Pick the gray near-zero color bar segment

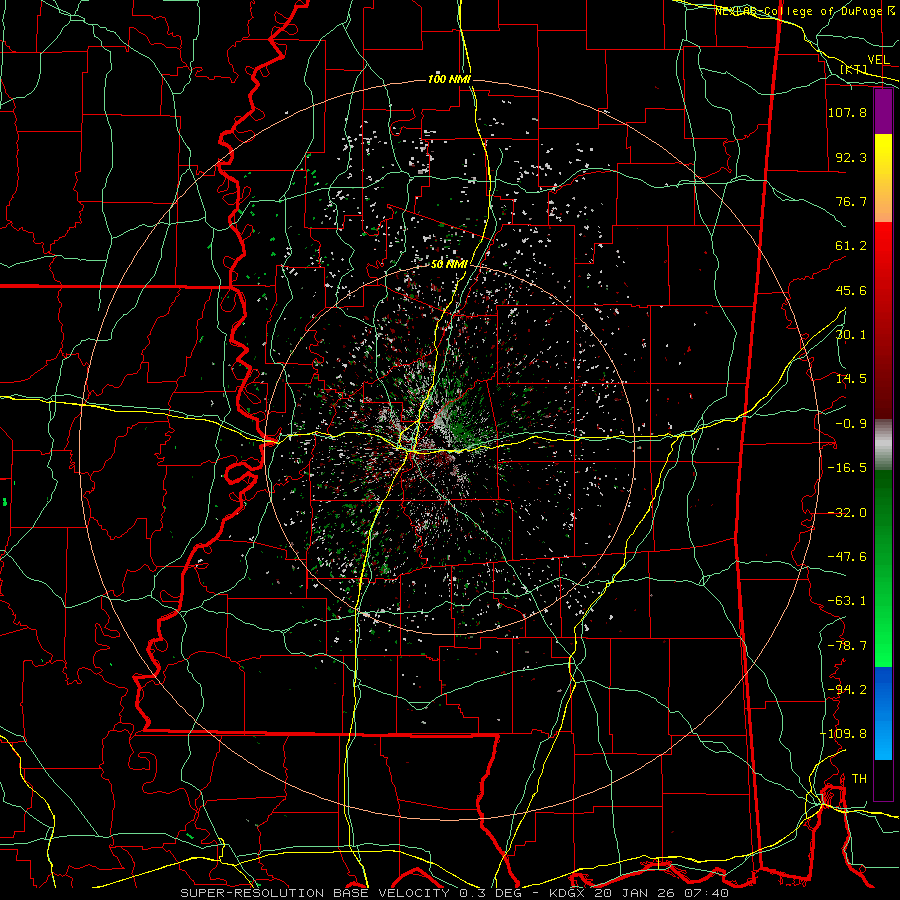[x=883, y=444]
